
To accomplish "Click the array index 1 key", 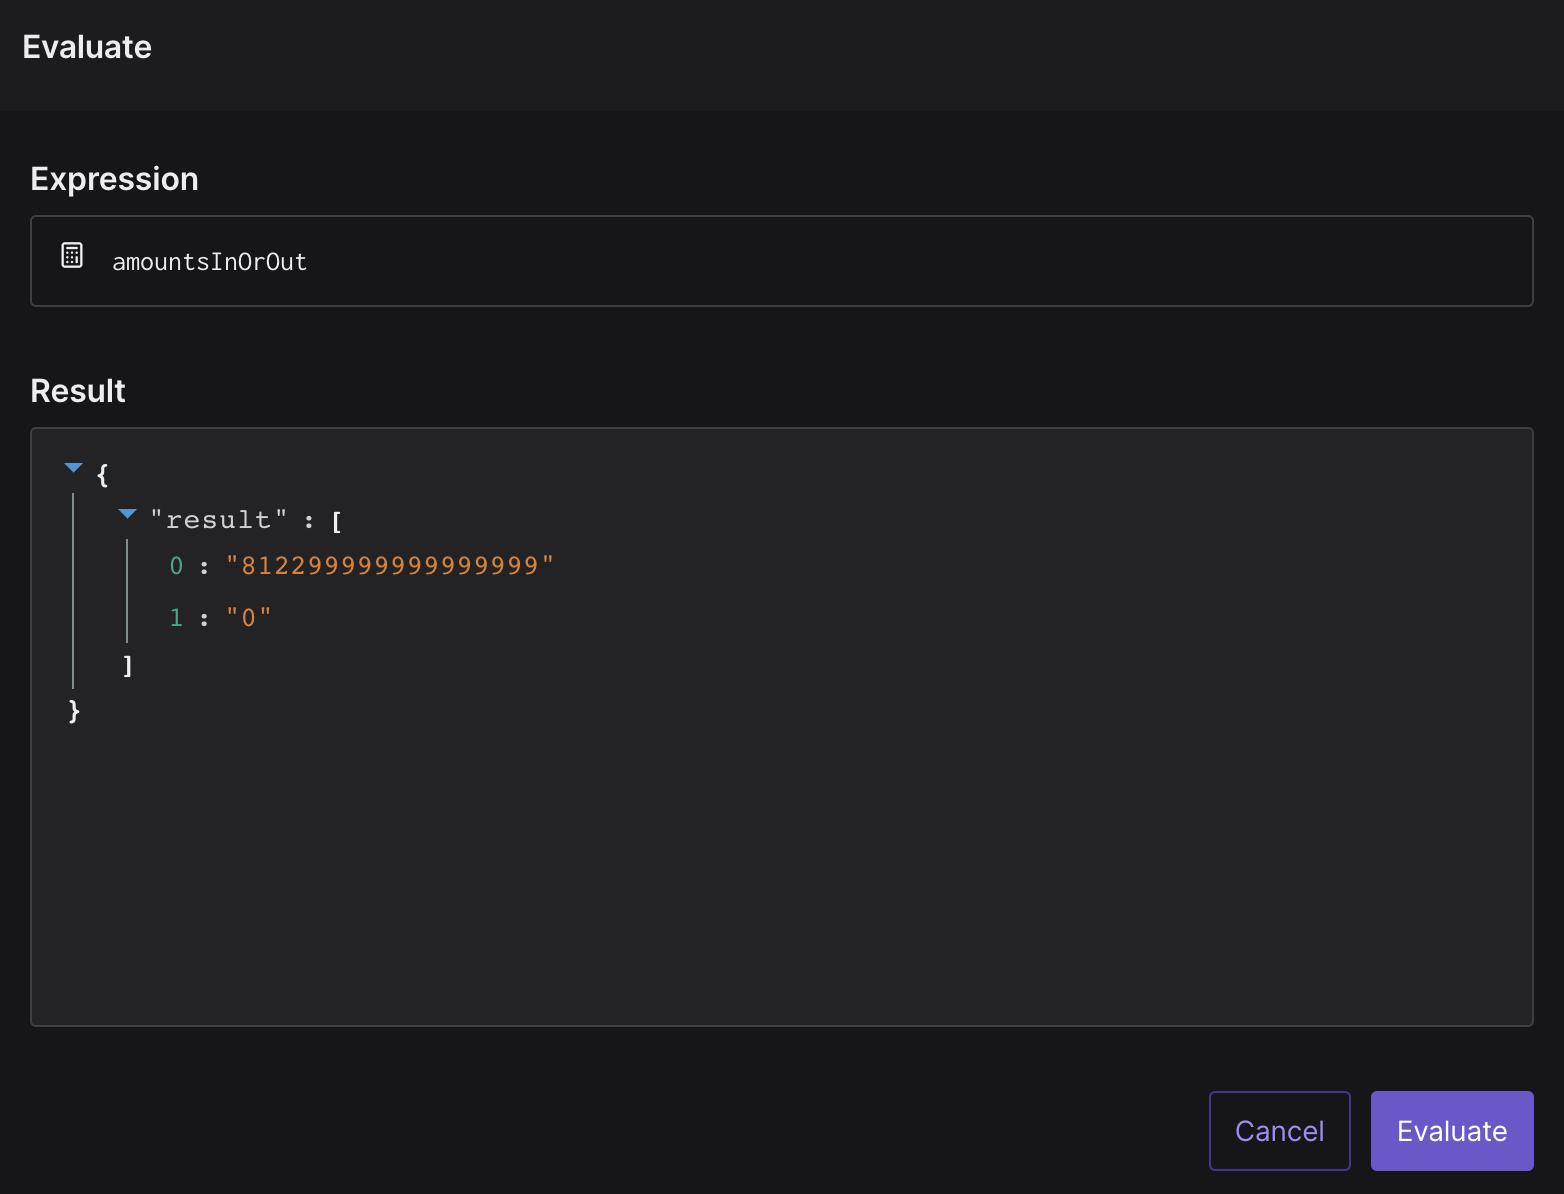I will 176,618.
